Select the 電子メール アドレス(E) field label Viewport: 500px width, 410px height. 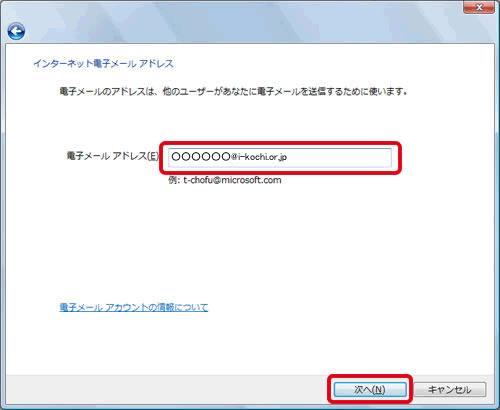[112, 156]
